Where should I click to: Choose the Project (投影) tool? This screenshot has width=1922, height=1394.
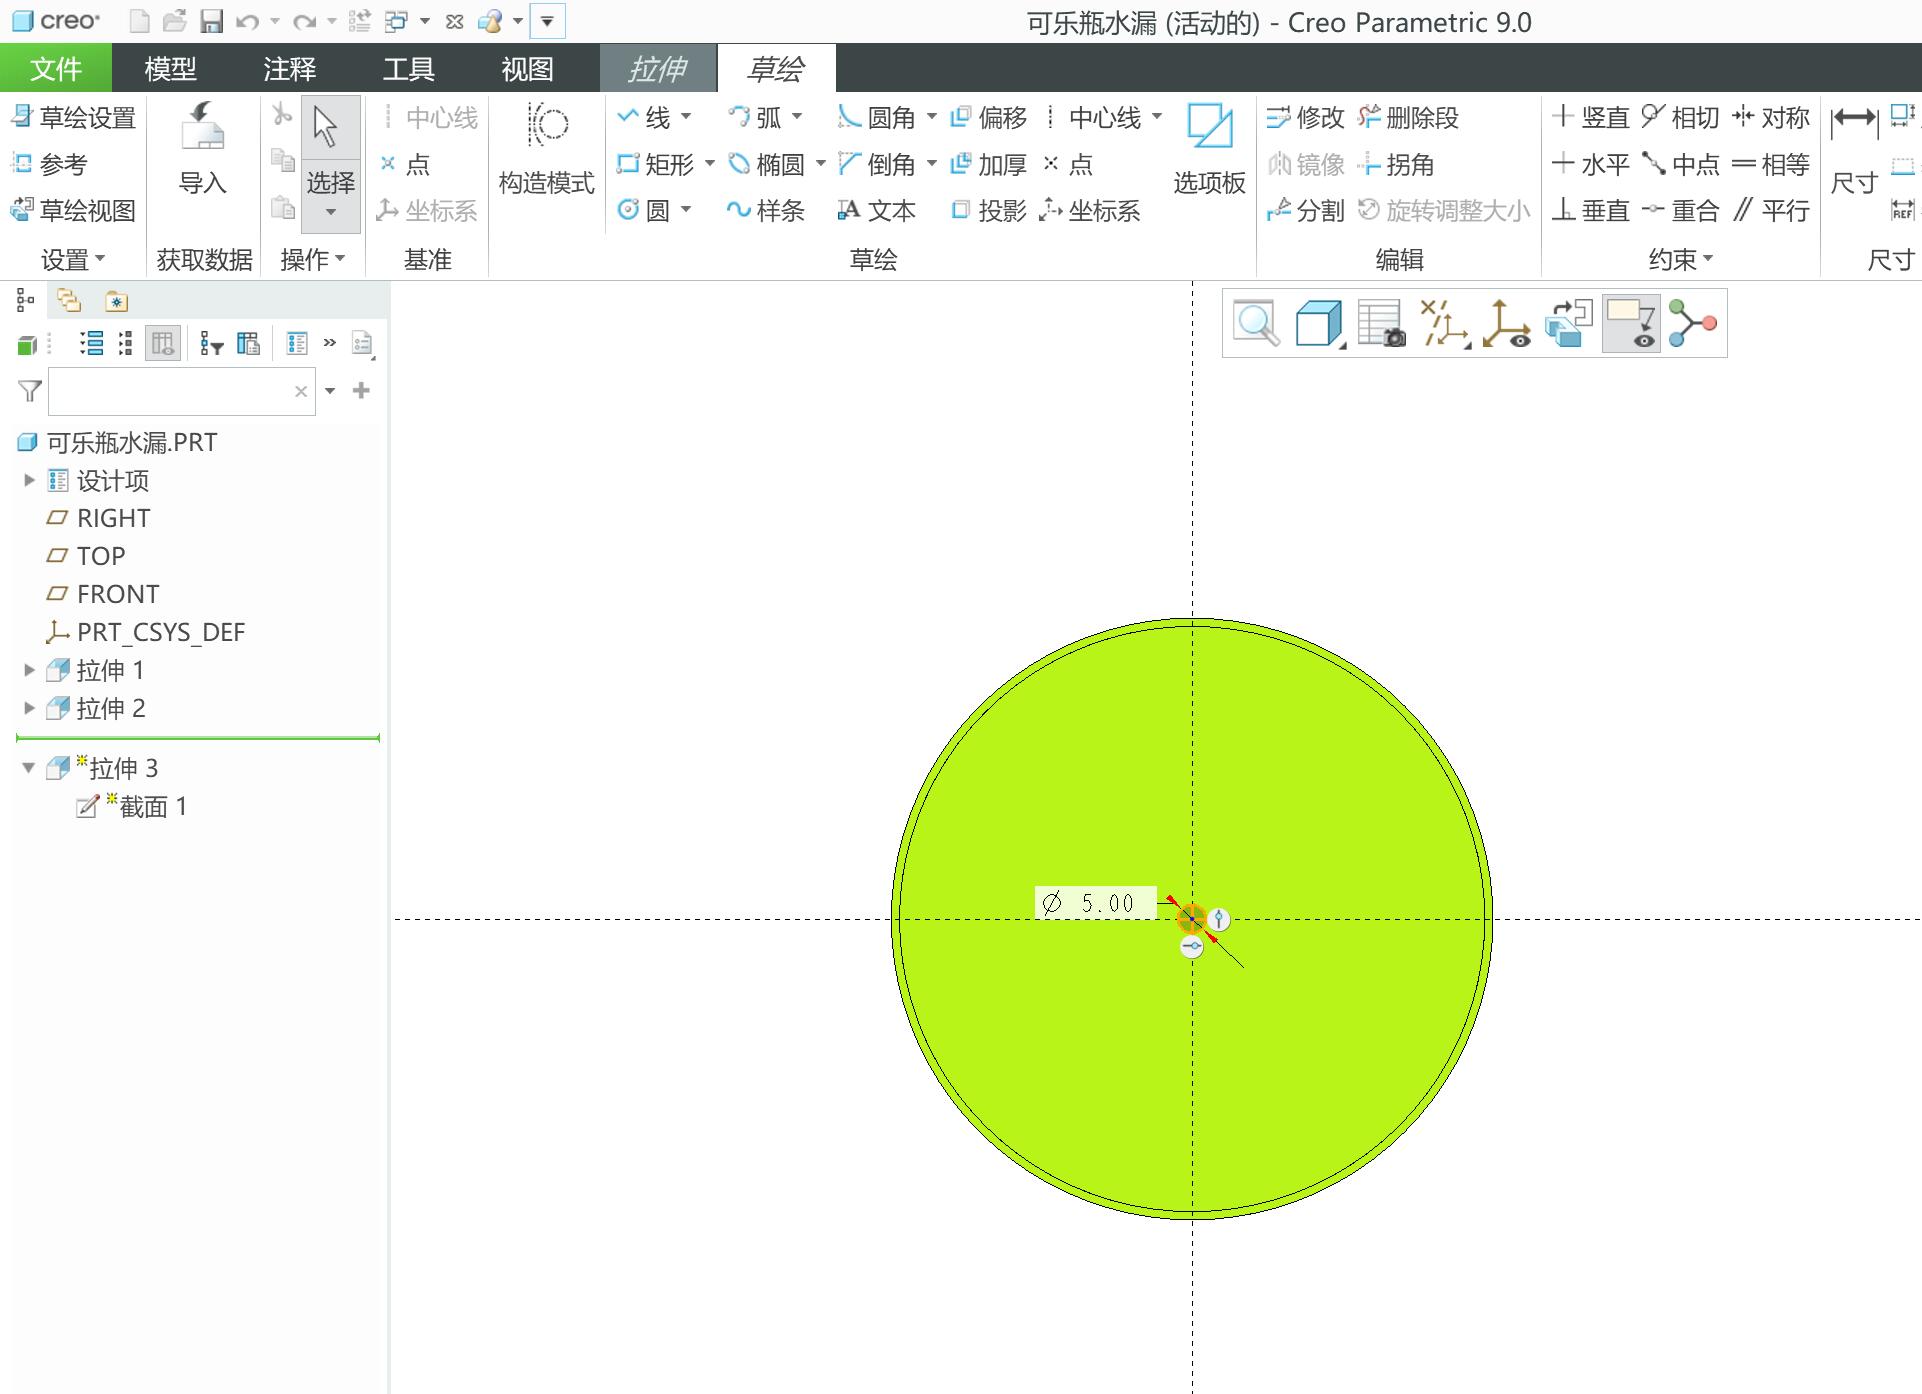(x=988, y=210)
